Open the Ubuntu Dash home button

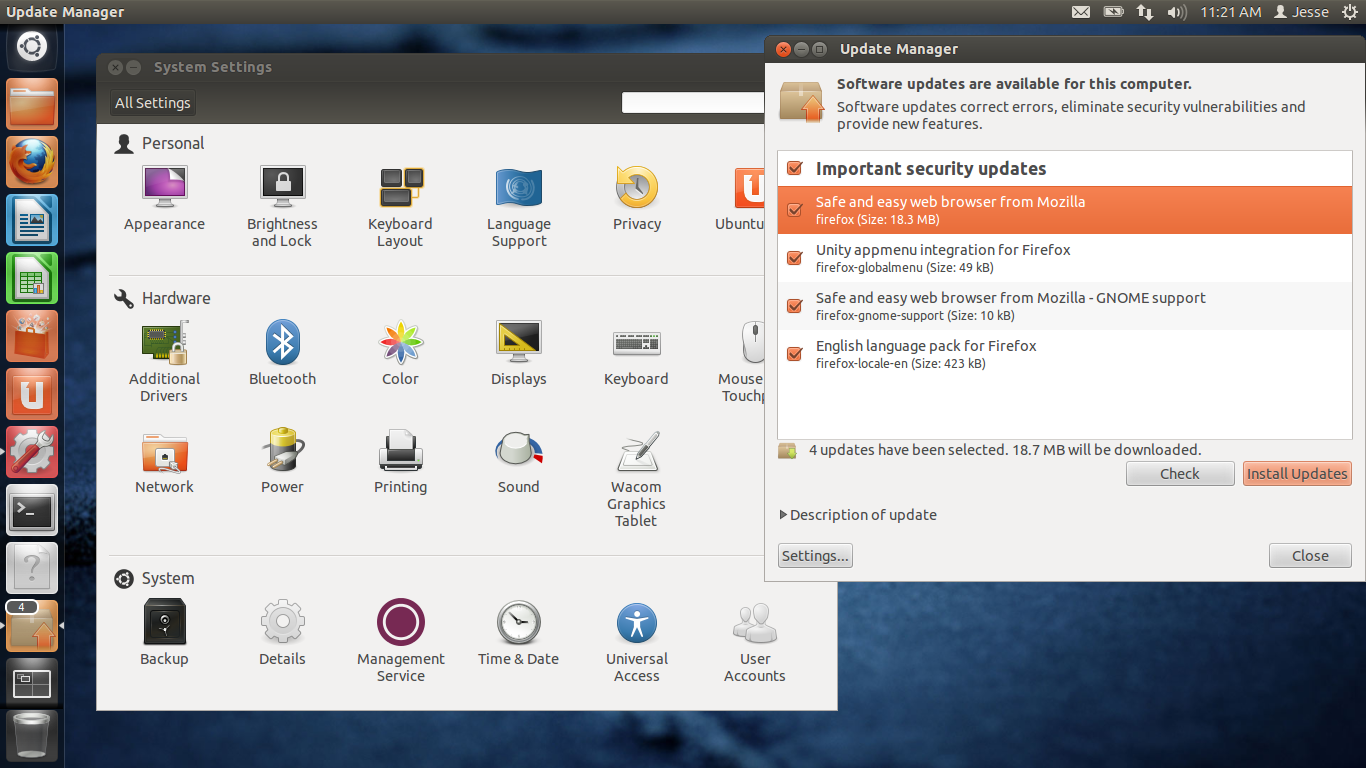pos(32,46)
